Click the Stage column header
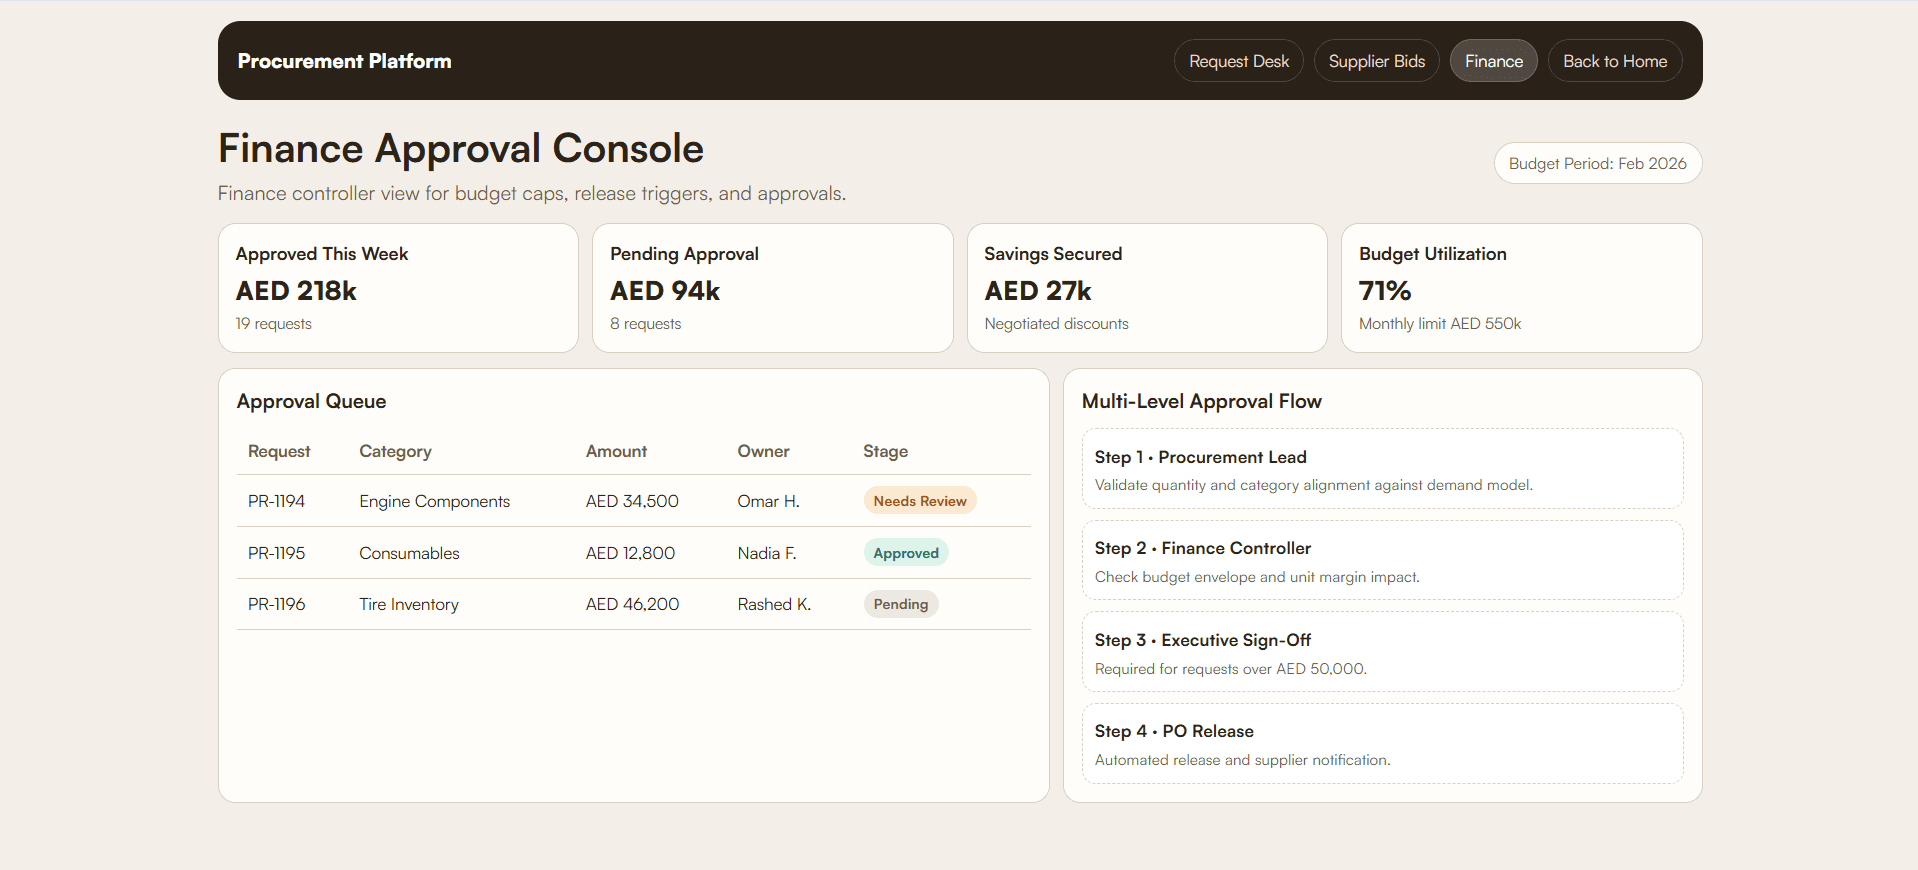 (x=885, y=451)
